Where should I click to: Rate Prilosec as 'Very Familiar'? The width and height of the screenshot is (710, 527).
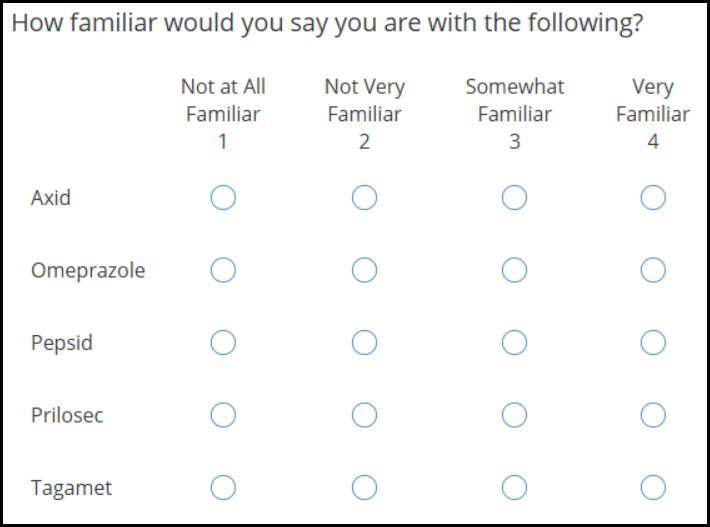[x=653, y=415]
